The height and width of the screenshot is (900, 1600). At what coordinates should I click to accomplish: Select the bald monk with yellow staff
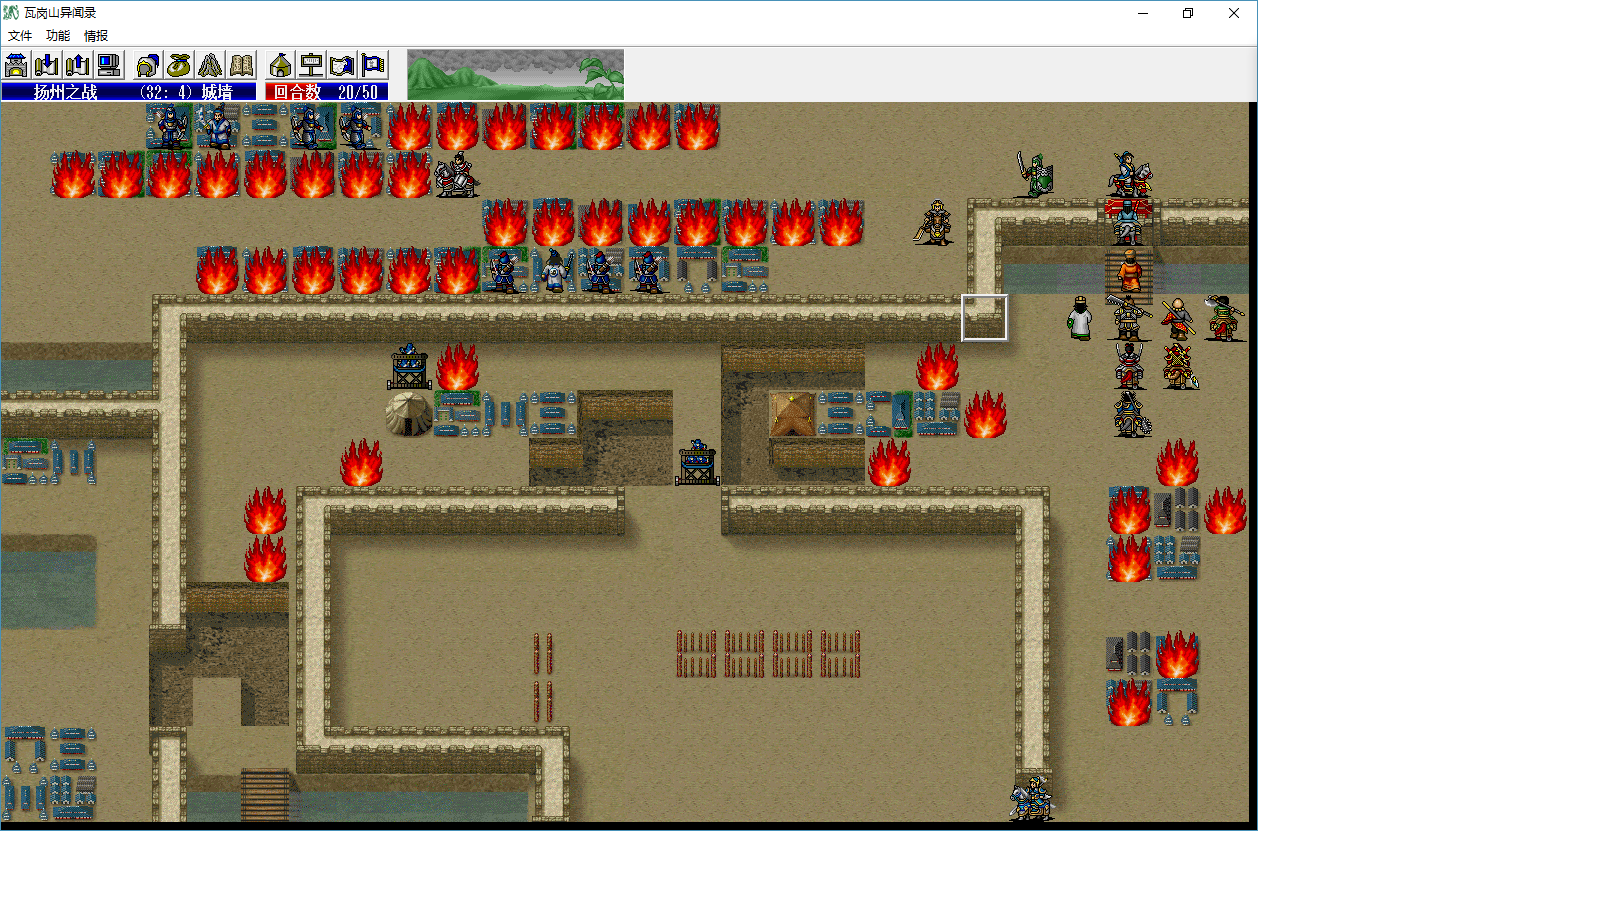point(1178,318)
